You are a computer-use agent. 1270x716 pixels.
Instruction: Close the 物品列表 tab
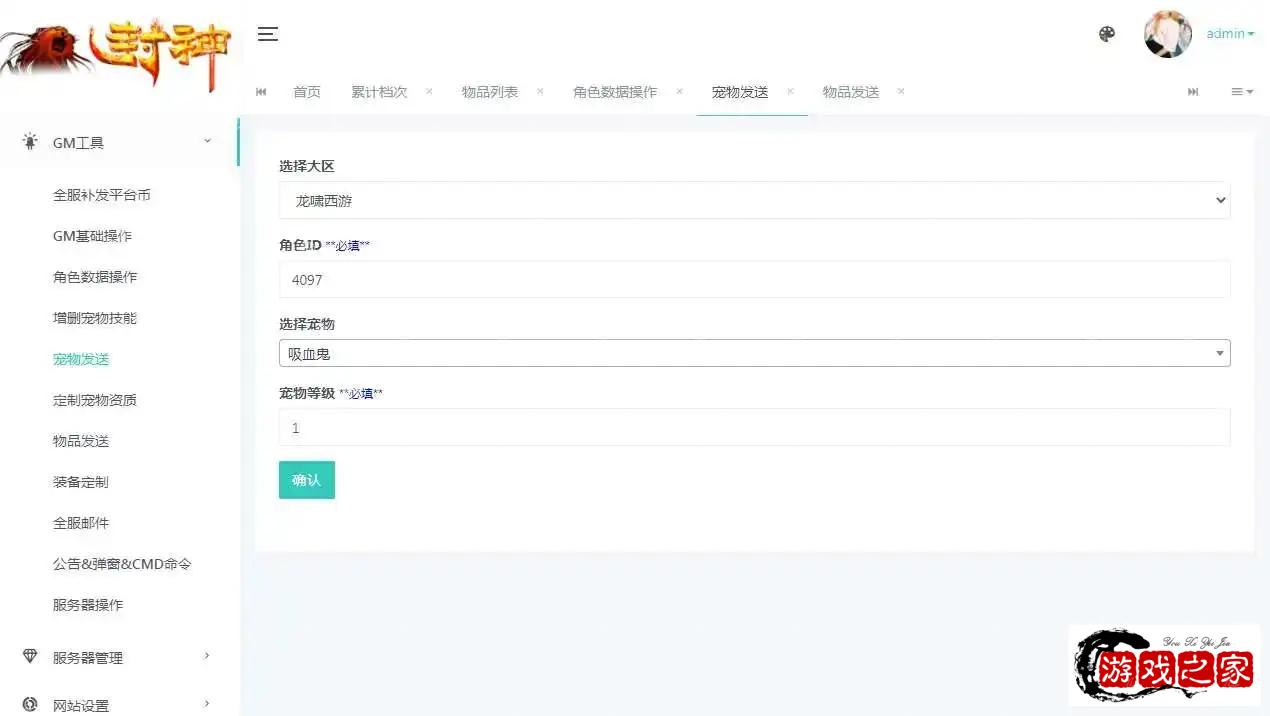(x=540, y=91)
